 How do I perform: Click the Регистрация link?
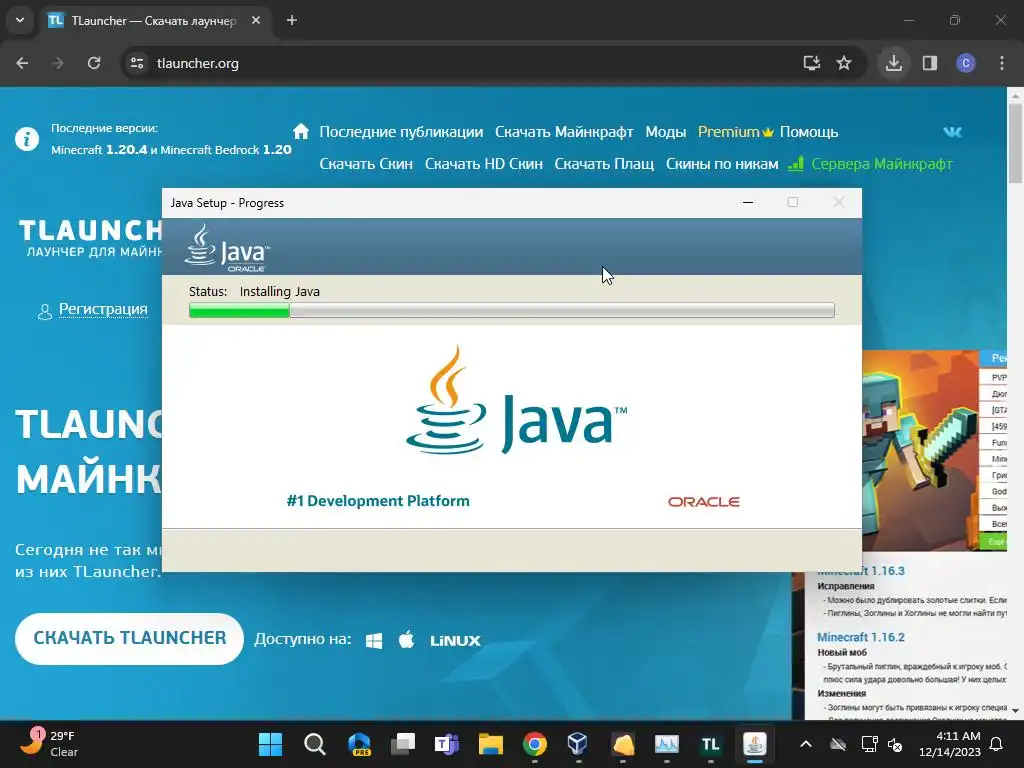(103, 309)
